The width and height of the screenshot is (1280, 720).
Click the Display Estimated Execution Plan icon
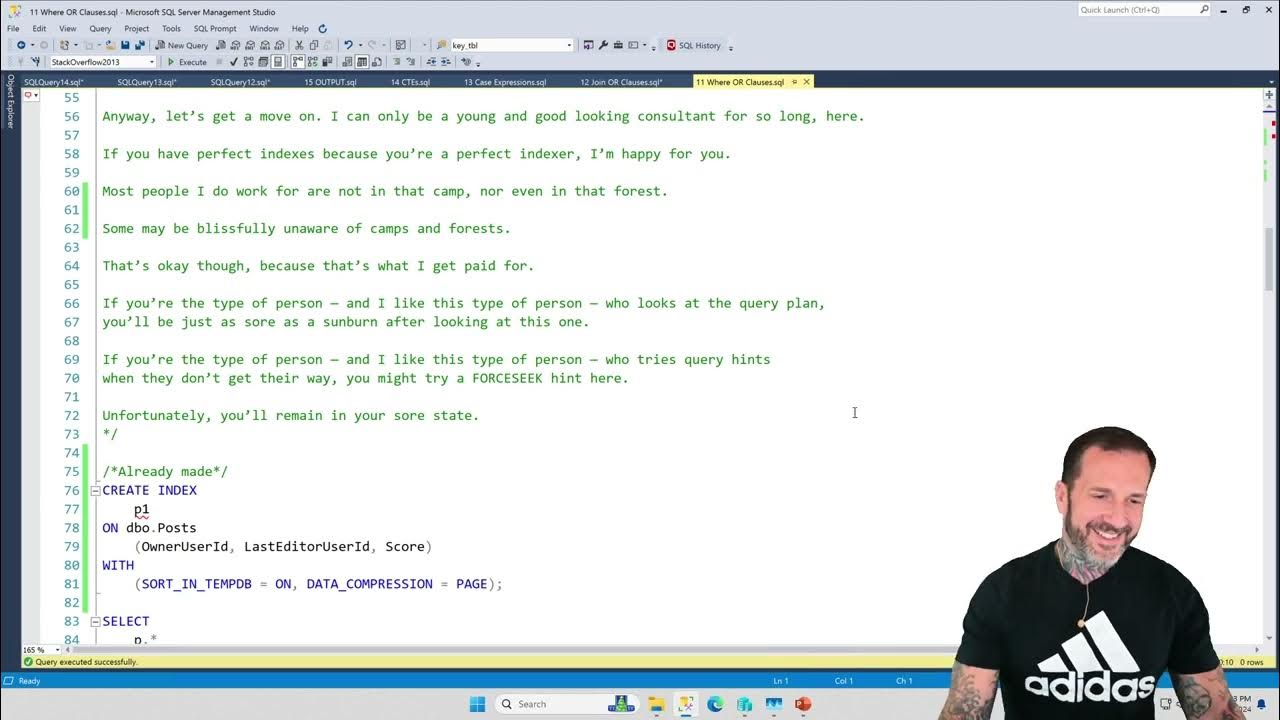tap(248, 62)
